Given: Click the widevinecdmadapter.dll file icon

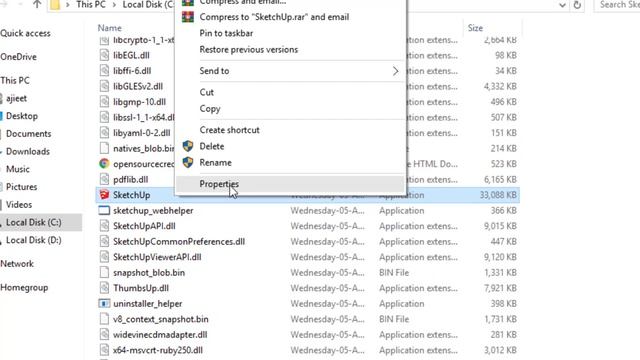Looking at the screenshot, I should coord(104,334).
